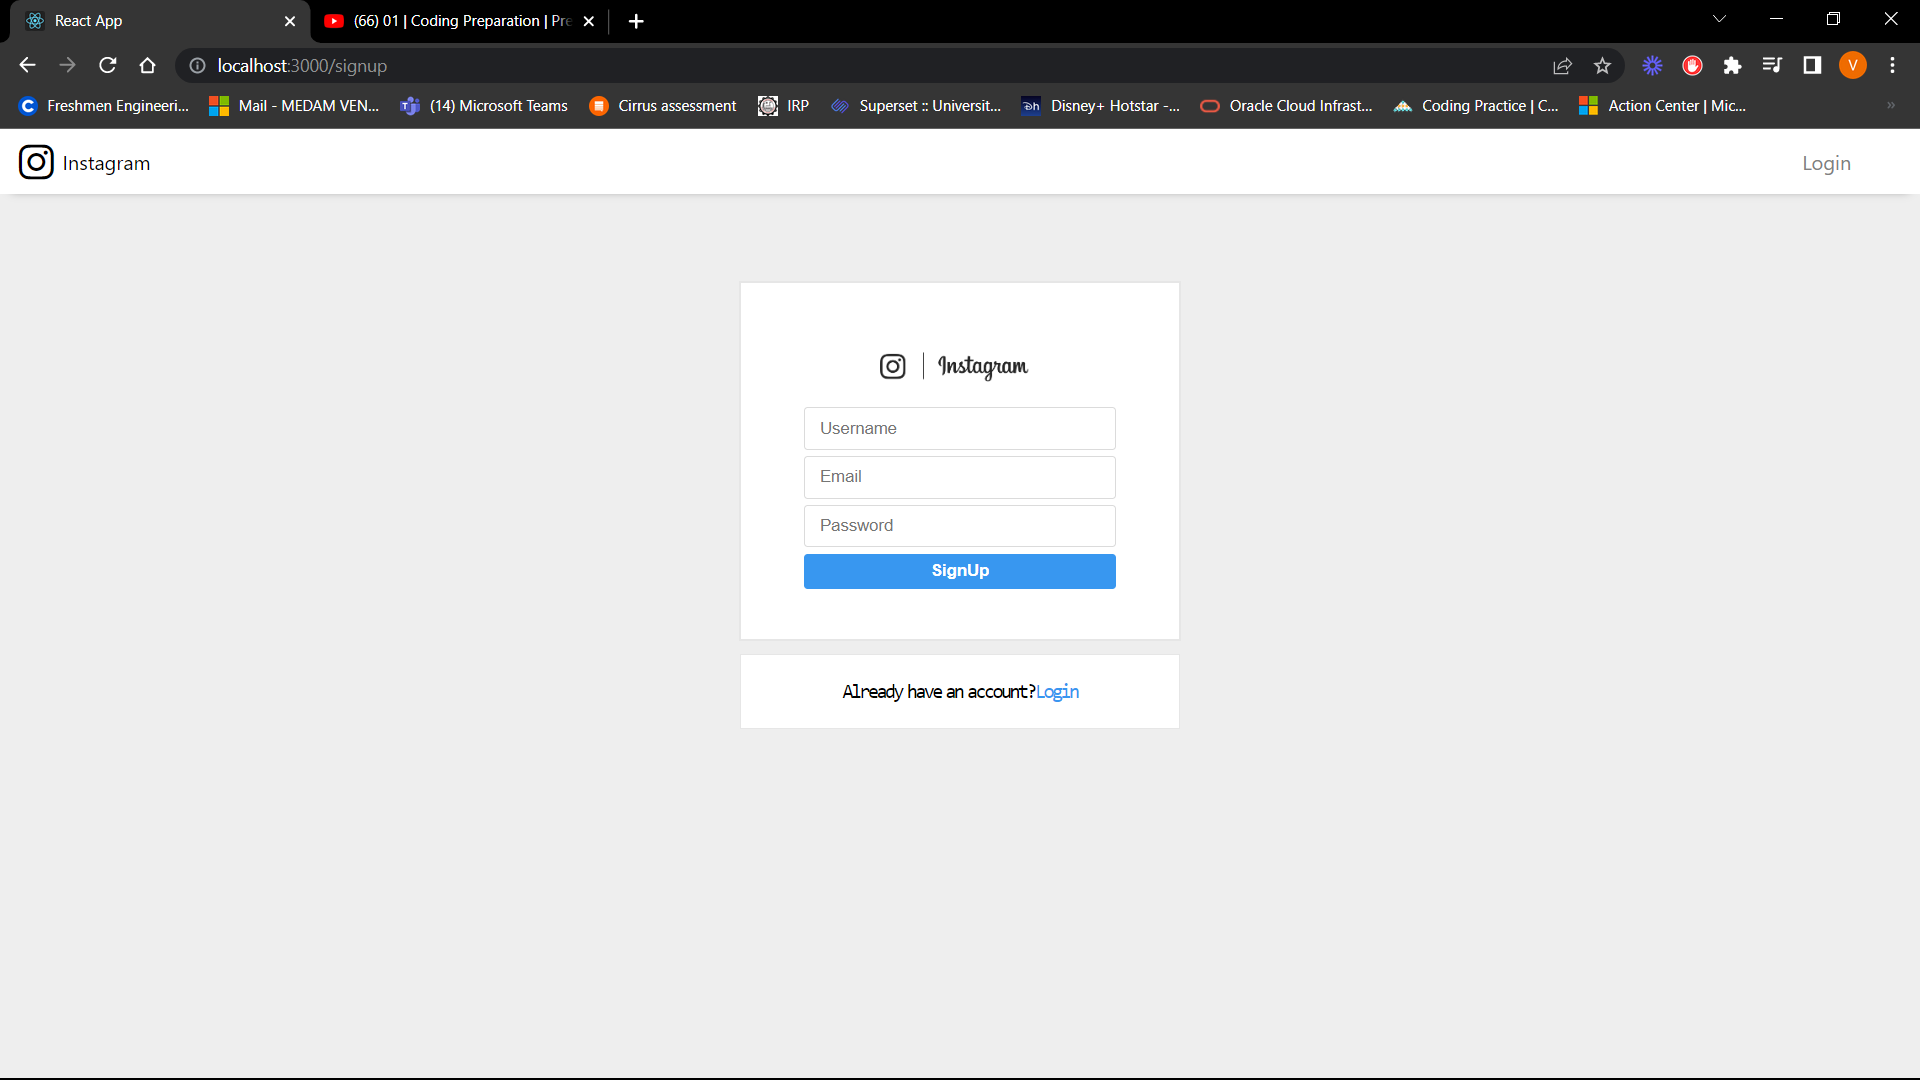Open the browser side panel icon
The image size is (1920, 1080).
(x=1812, y=65)
